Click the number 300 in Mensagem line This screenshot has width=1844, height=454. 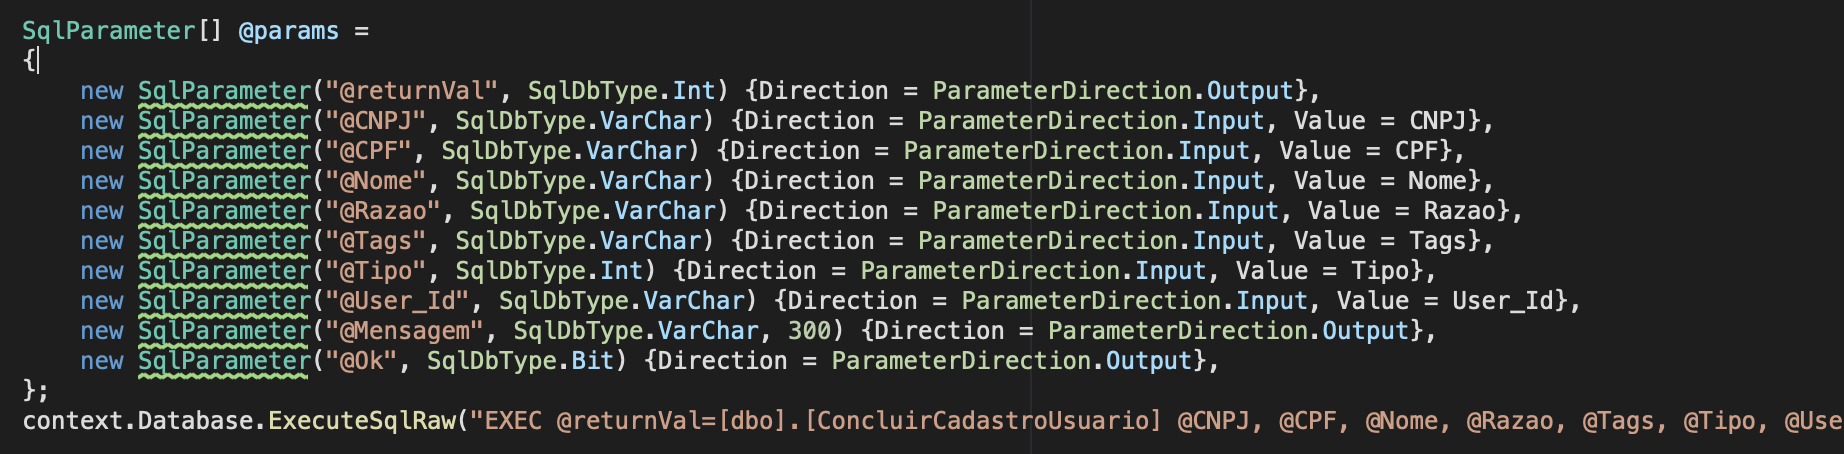point(810,331)
